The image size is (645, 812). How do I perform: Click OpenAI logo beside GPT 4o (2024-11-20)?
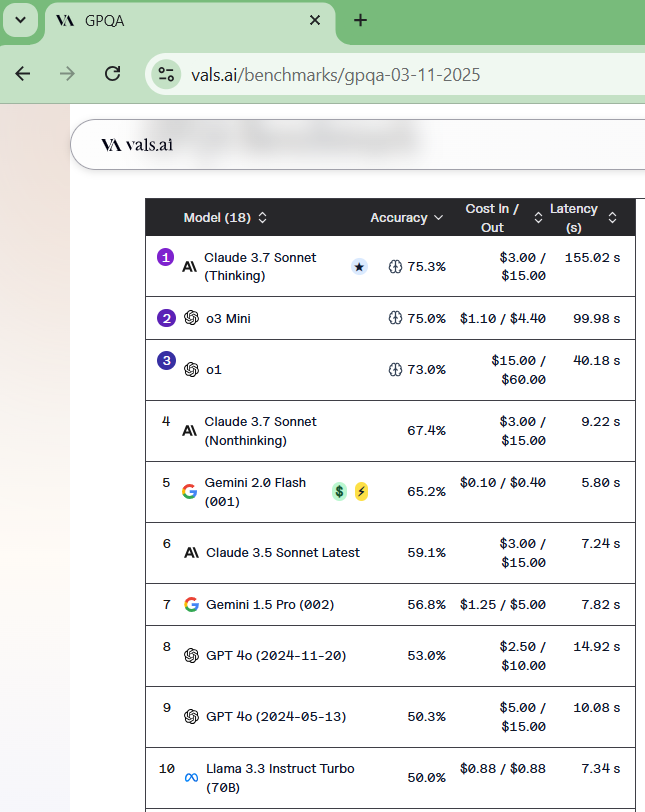pos(192,656)
